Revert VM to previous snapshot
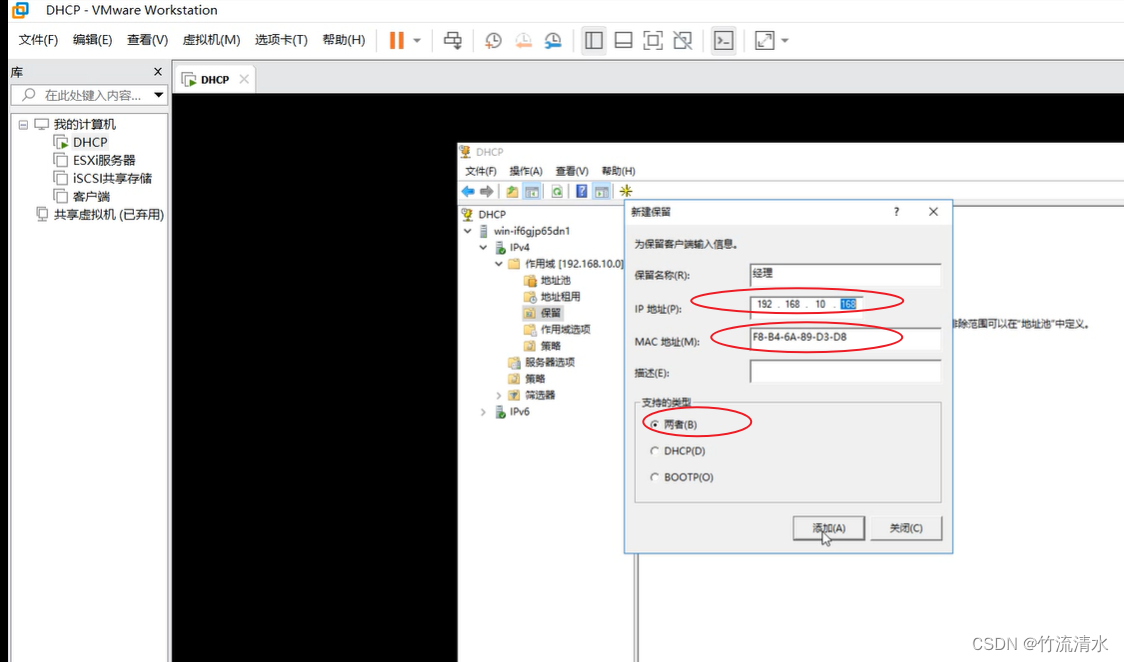The height and width of the screenshot is (662, 1124). click(x=524, y=40)
